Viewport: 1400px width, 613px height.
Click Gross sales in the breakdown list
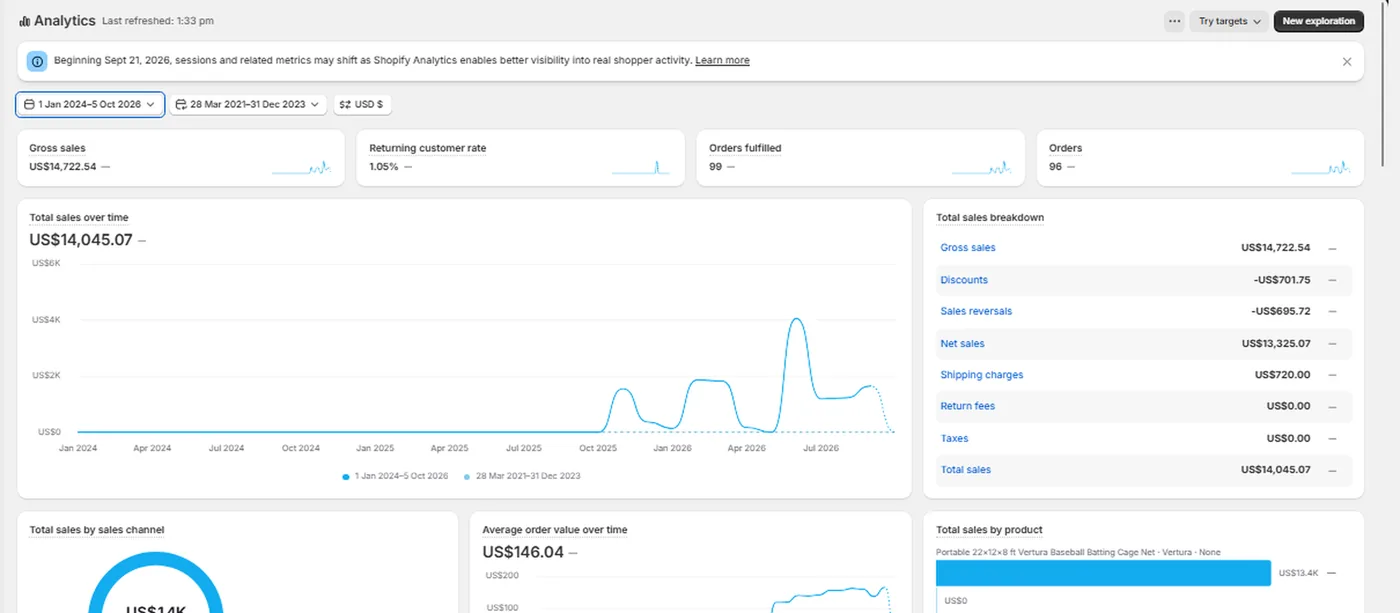click(x=968, y=248)
